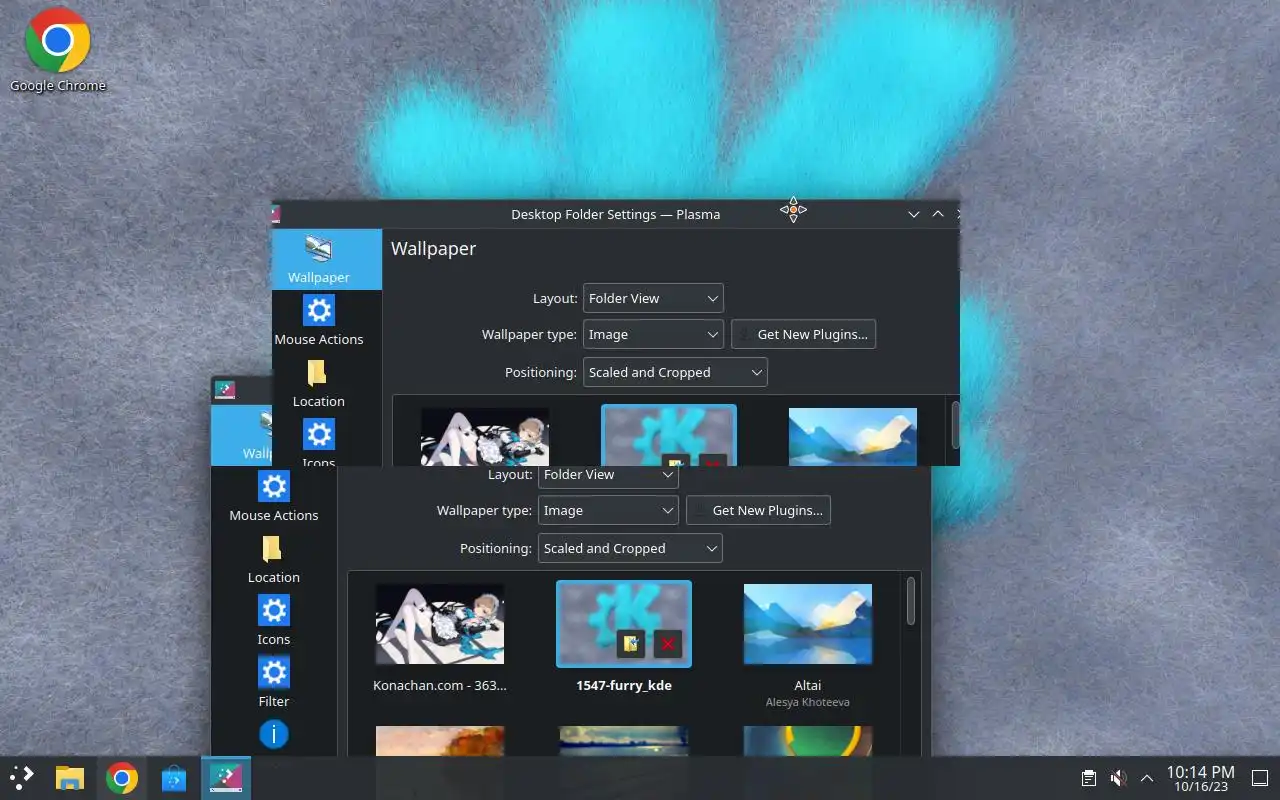Click the muted volume tray icon
Viewport: 1280px width, 800px height.
pos(1118,778)
